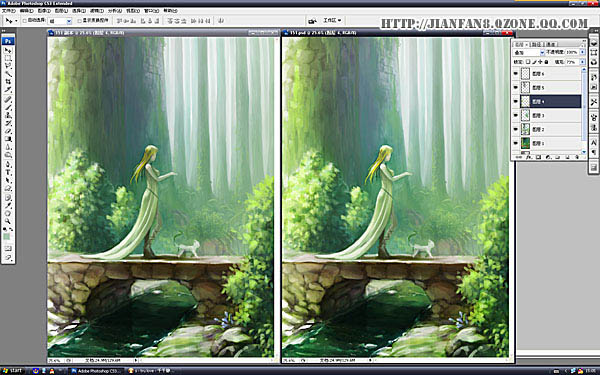Open the Adobe Photoshop CS3 taskbar button
Viewport: 600px width, 375px height.
(x=96, y=371)
